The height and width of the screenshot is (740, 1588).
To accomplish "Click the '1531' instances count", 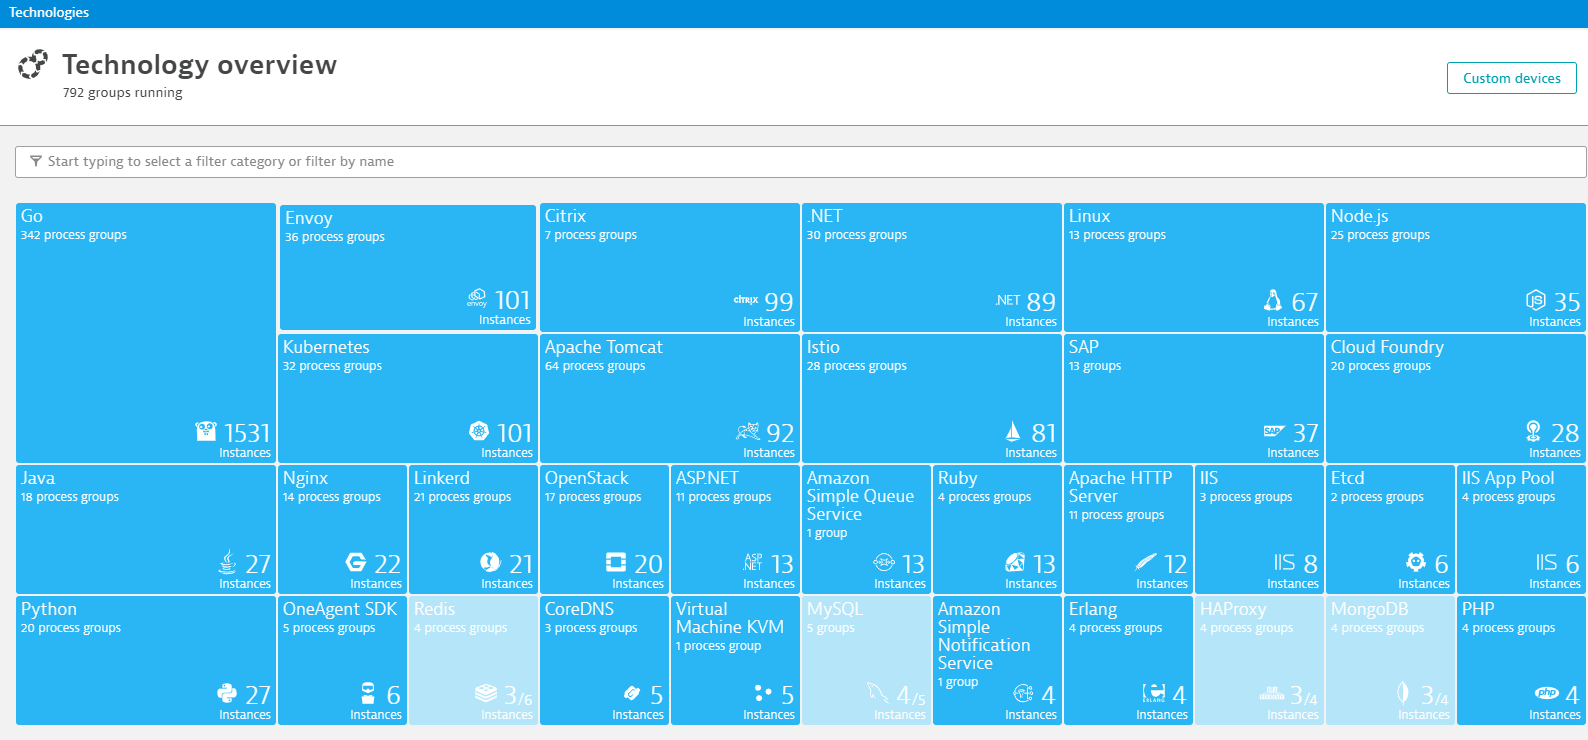I will (x=247, y=432).
